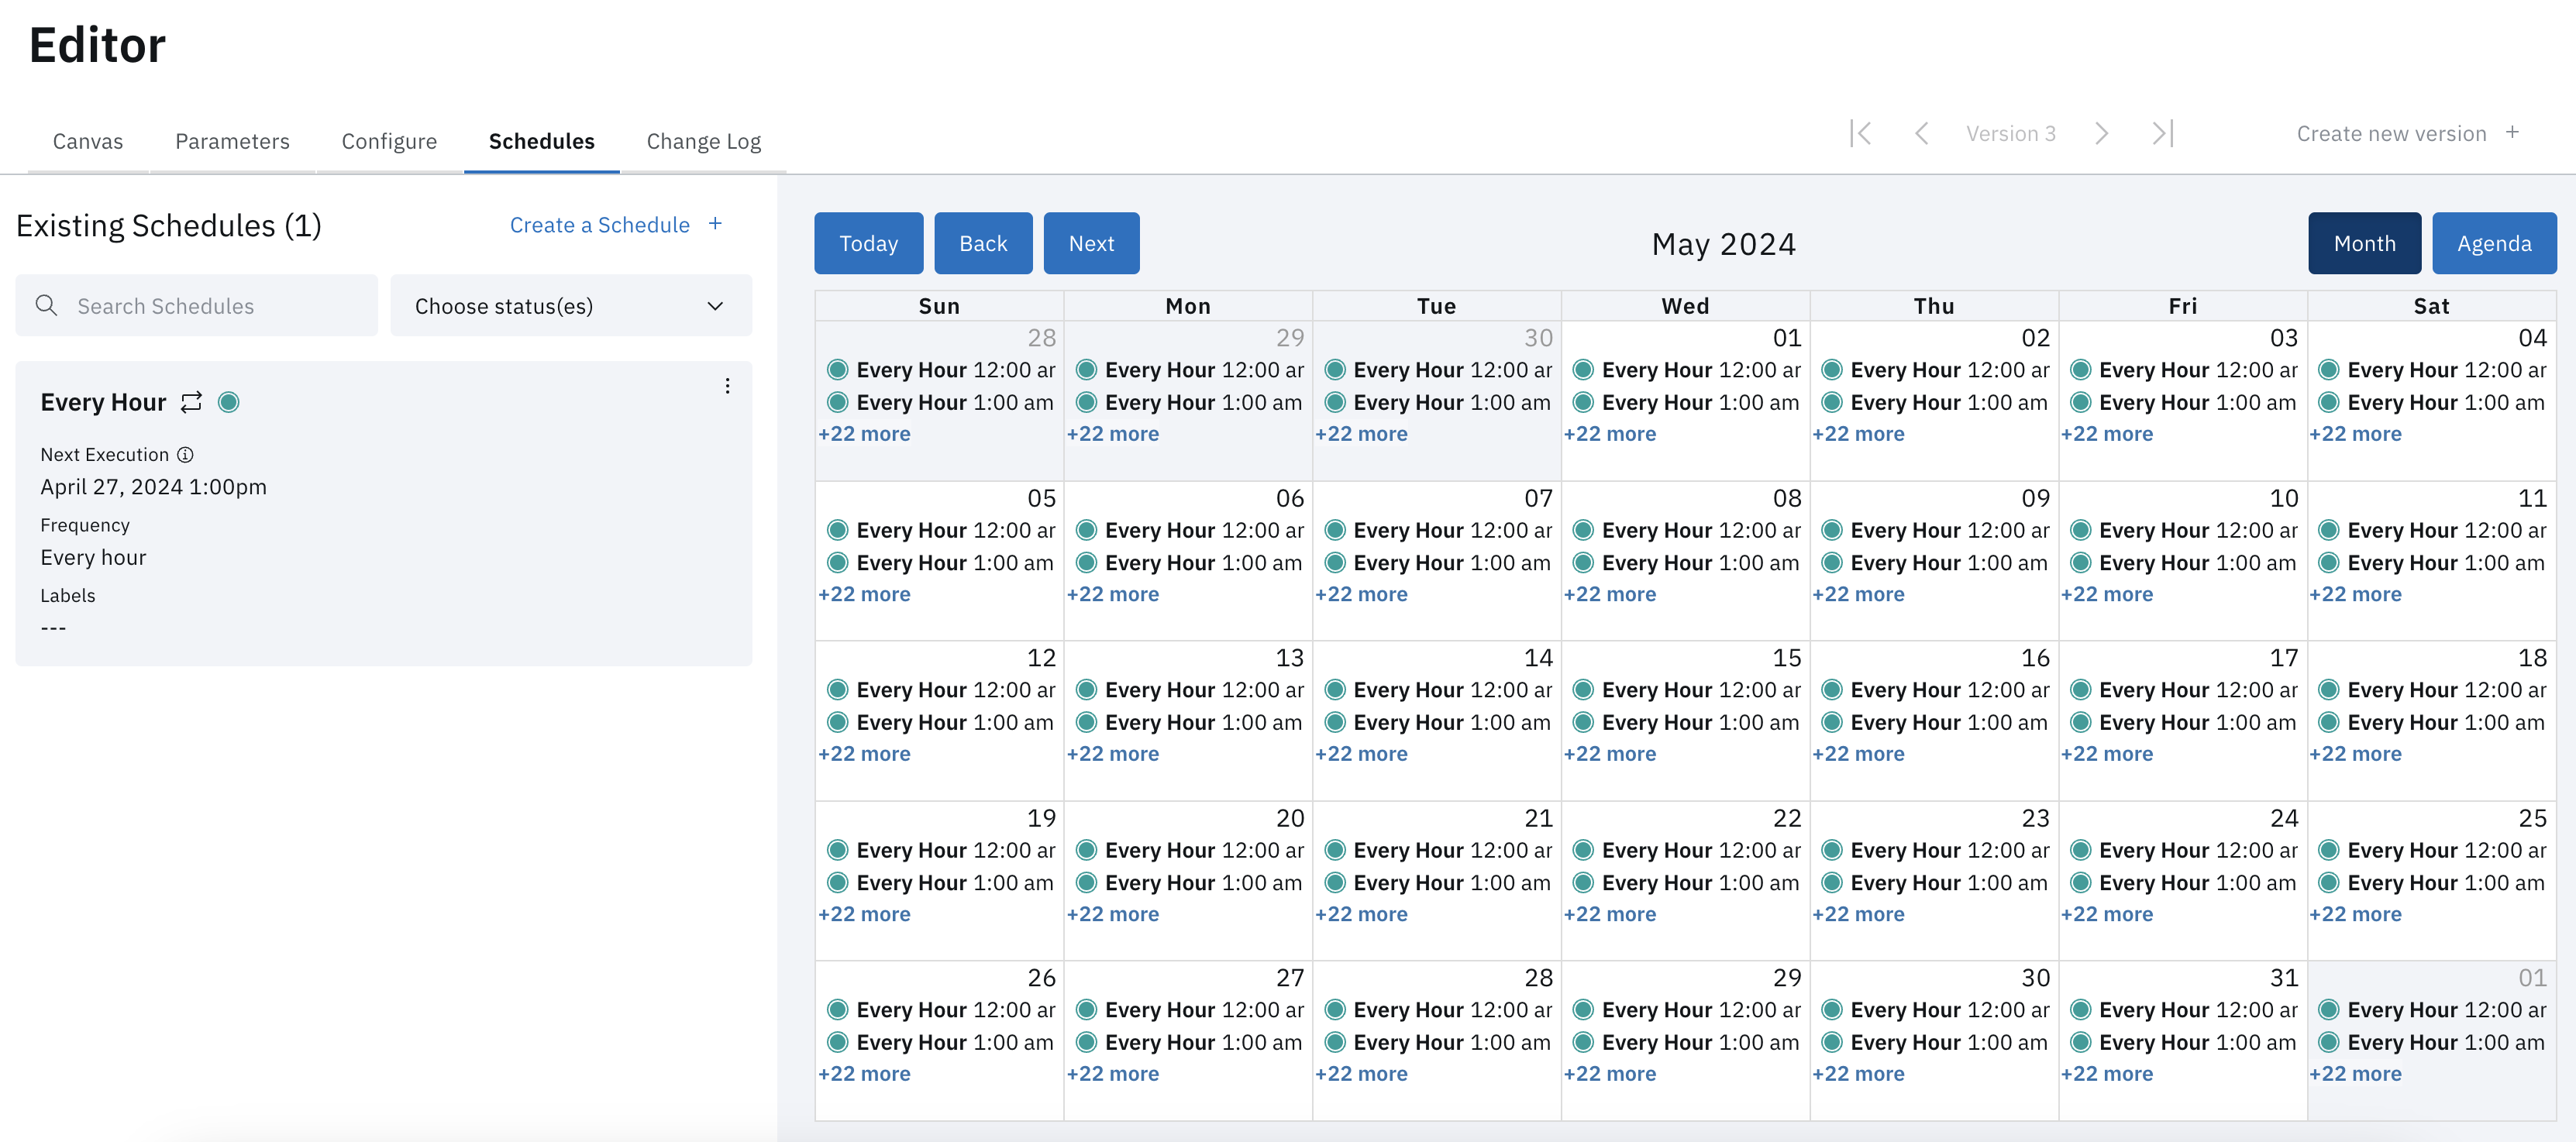The width and height of the screenshot is (2576, 1142).
Task: Expand +22 more on May 07
Action: pos(1361,594)
